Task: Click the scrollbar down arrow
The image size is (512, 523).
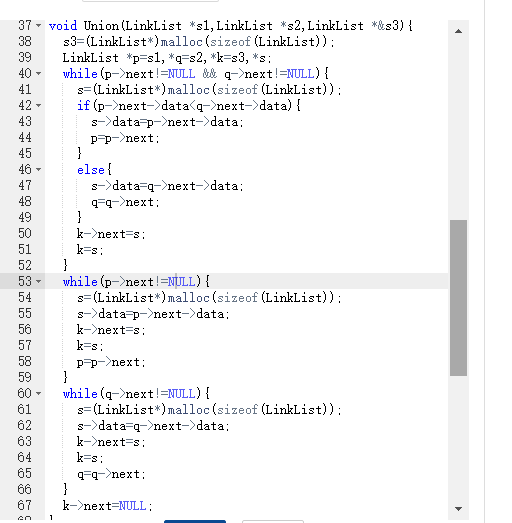Action: coord(458,509)
